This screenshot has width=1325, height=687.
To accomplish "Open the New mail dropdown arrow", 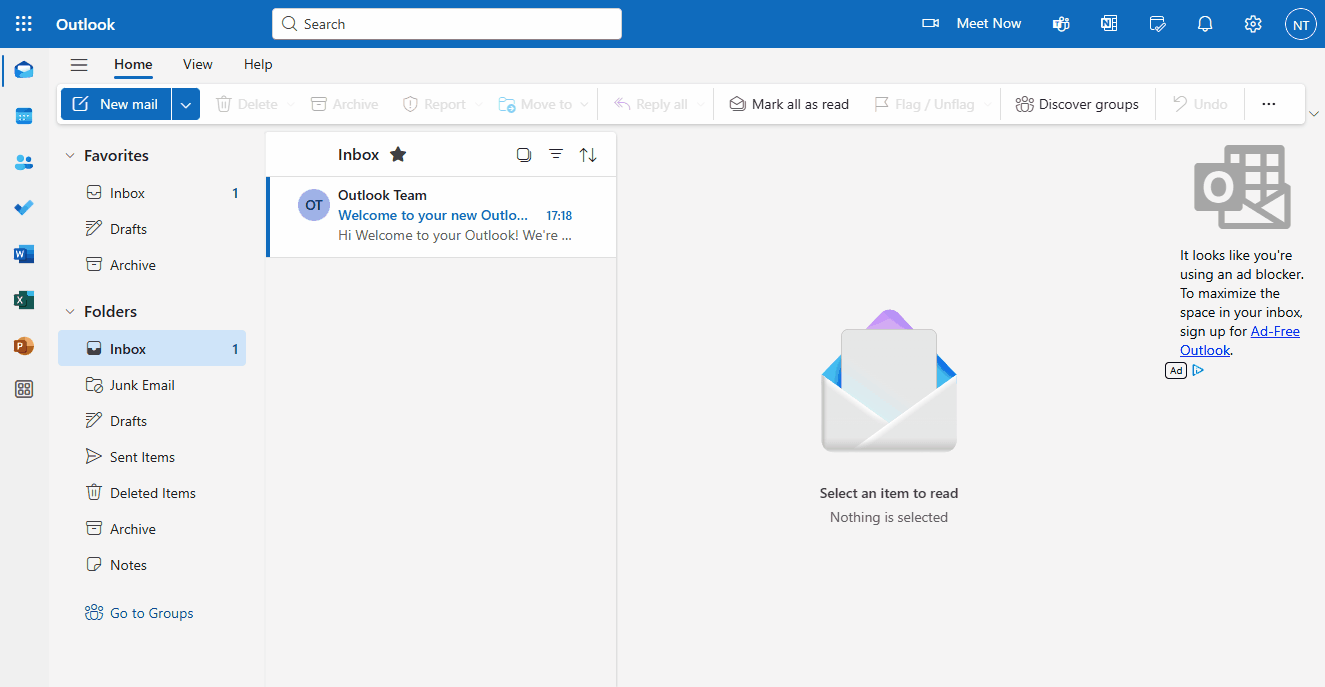I will [x=186, y=104].
